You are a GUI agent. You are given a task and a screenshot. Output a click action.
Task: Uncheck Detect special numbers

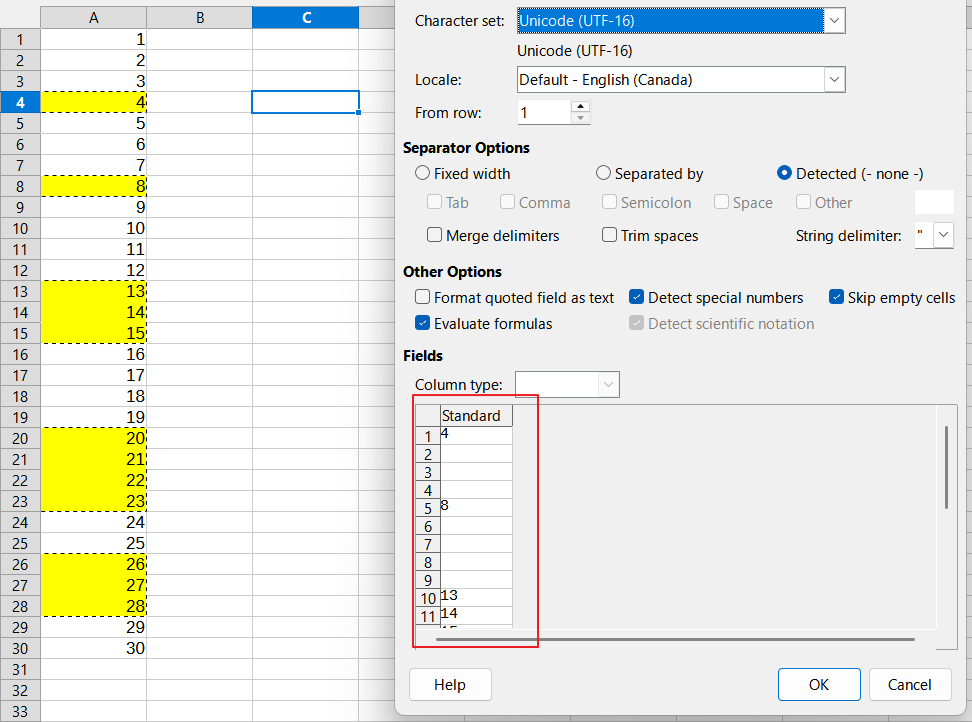click(x=636, y=298)
